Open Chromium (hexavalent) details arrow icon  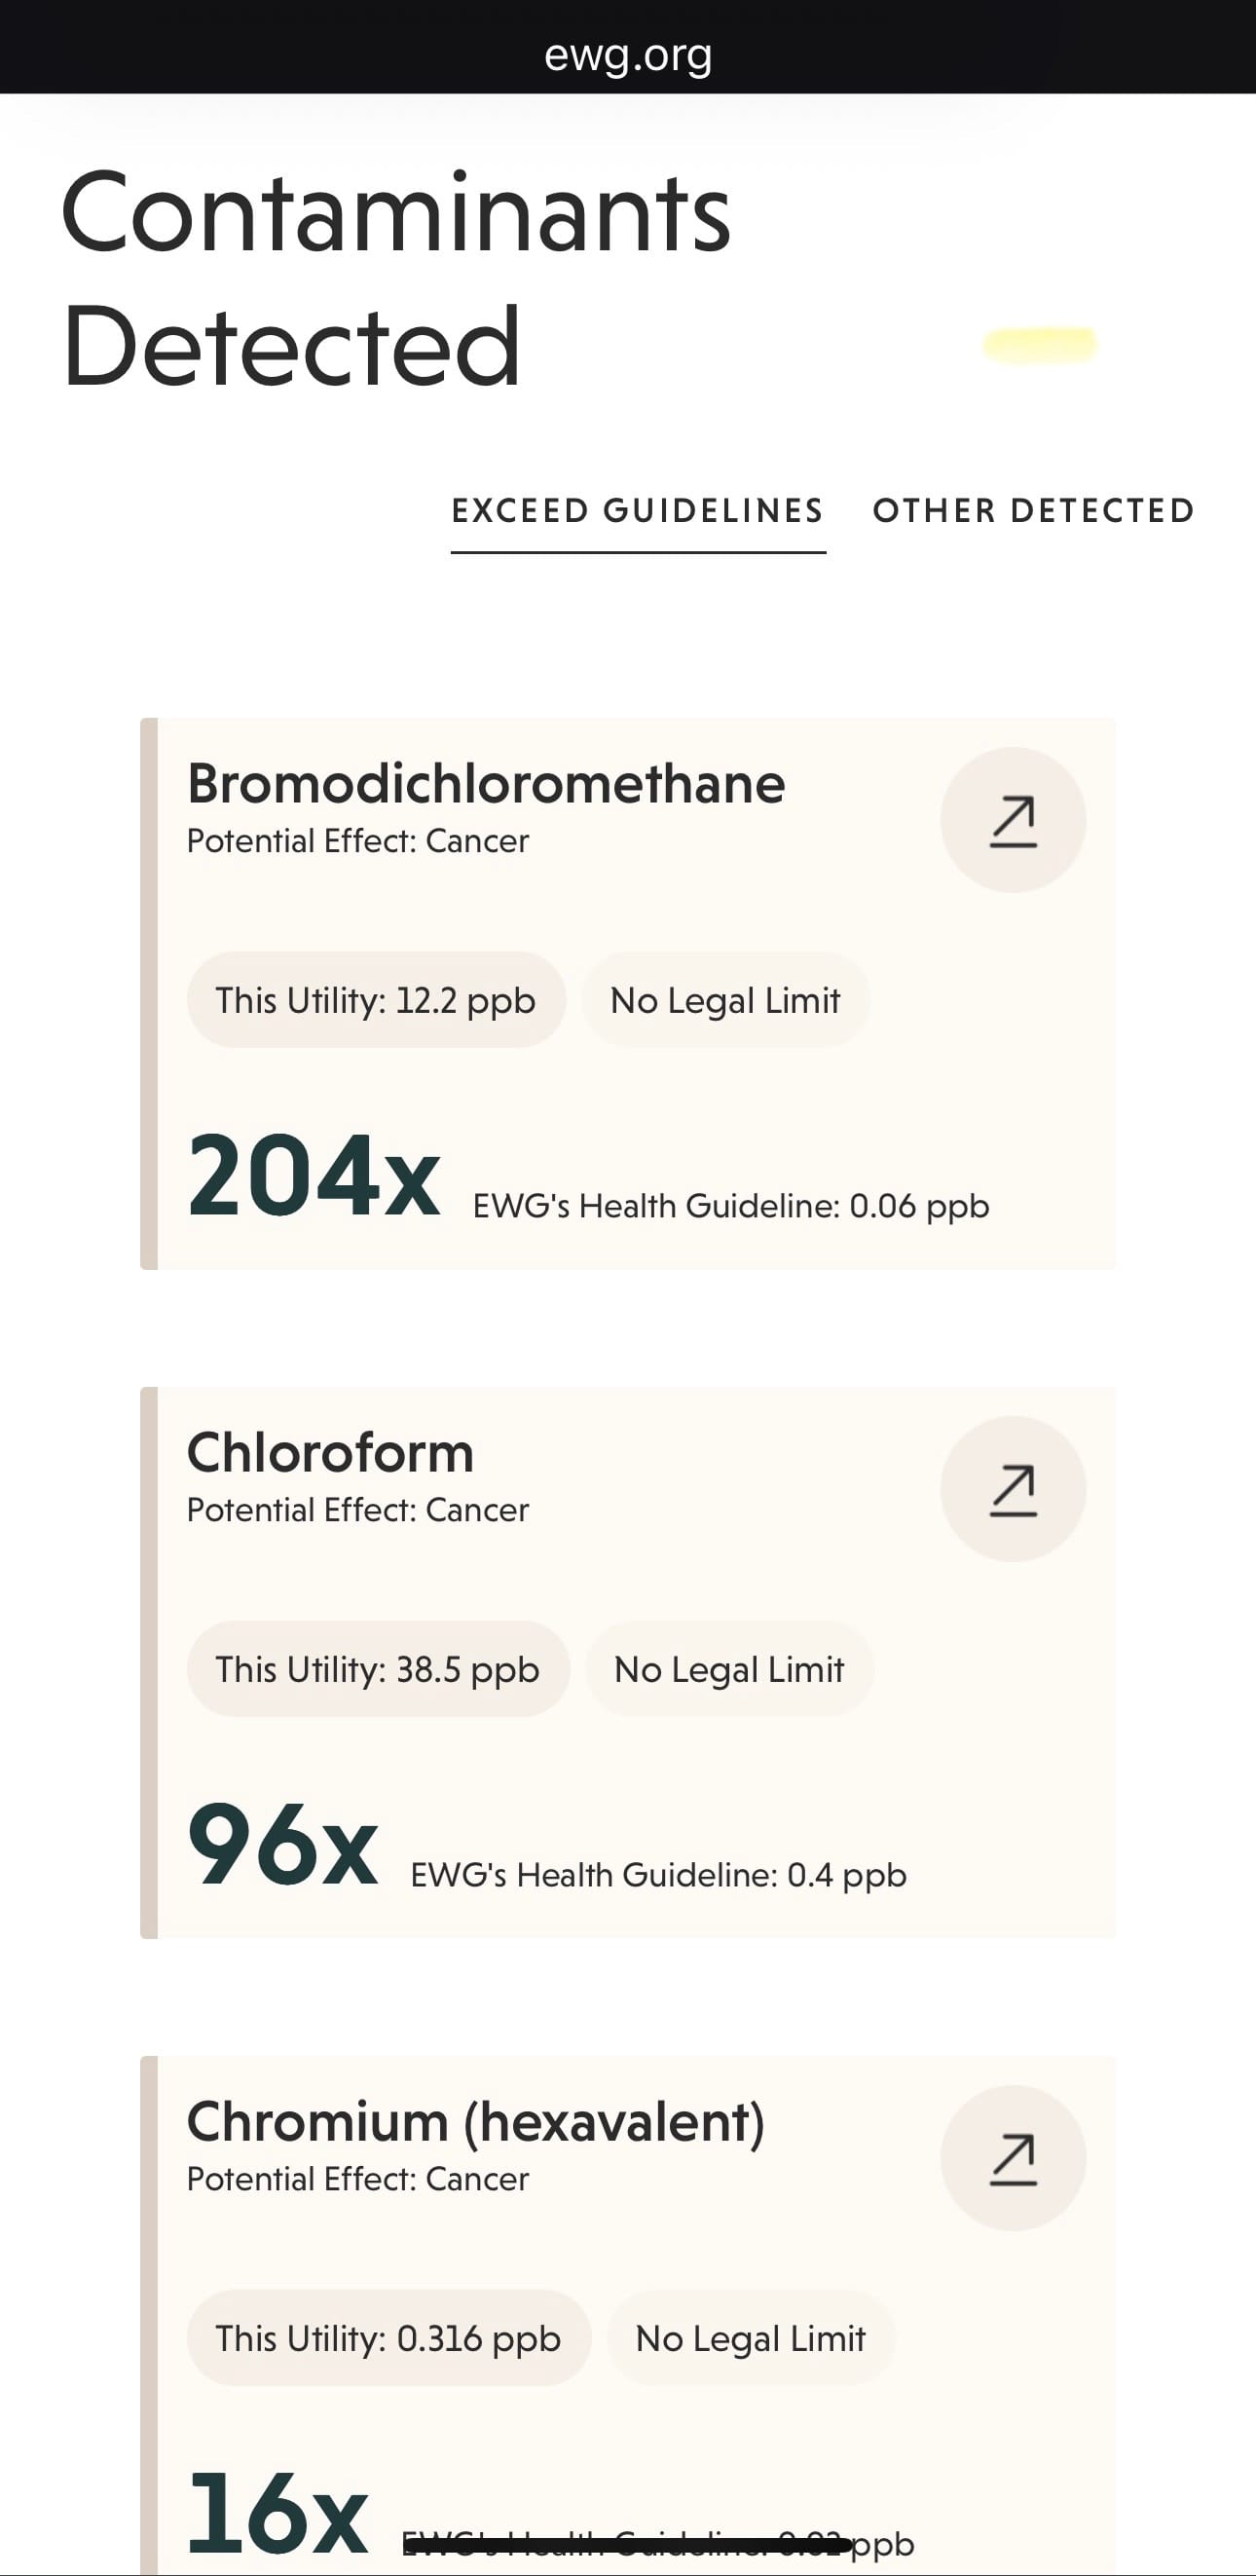[x=1013, y=2158]
